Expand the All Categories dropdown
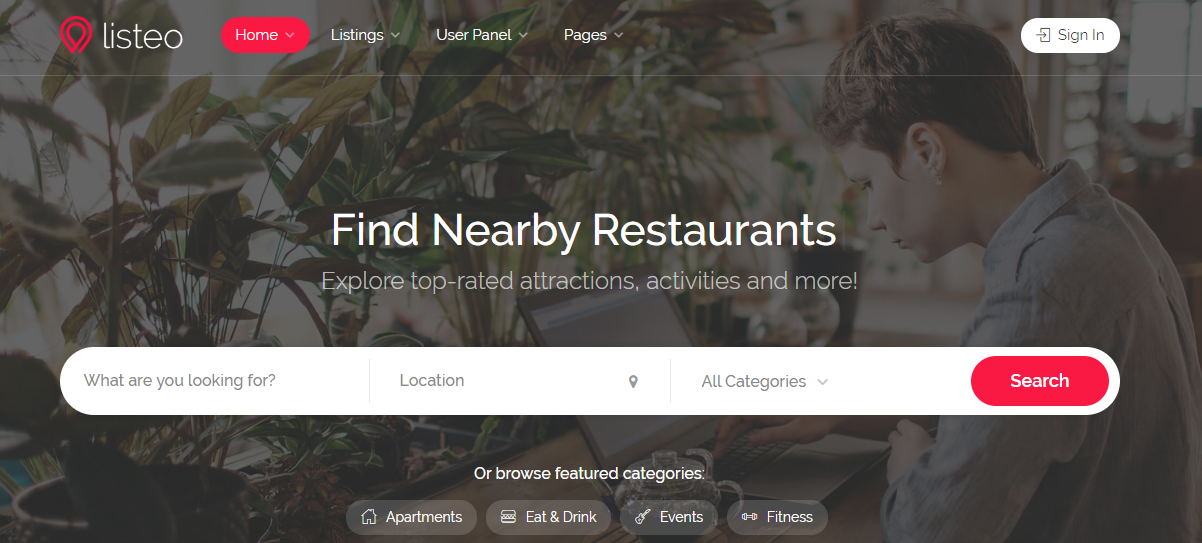This screenshot has height=543, width=1202. tap(765, 381)
